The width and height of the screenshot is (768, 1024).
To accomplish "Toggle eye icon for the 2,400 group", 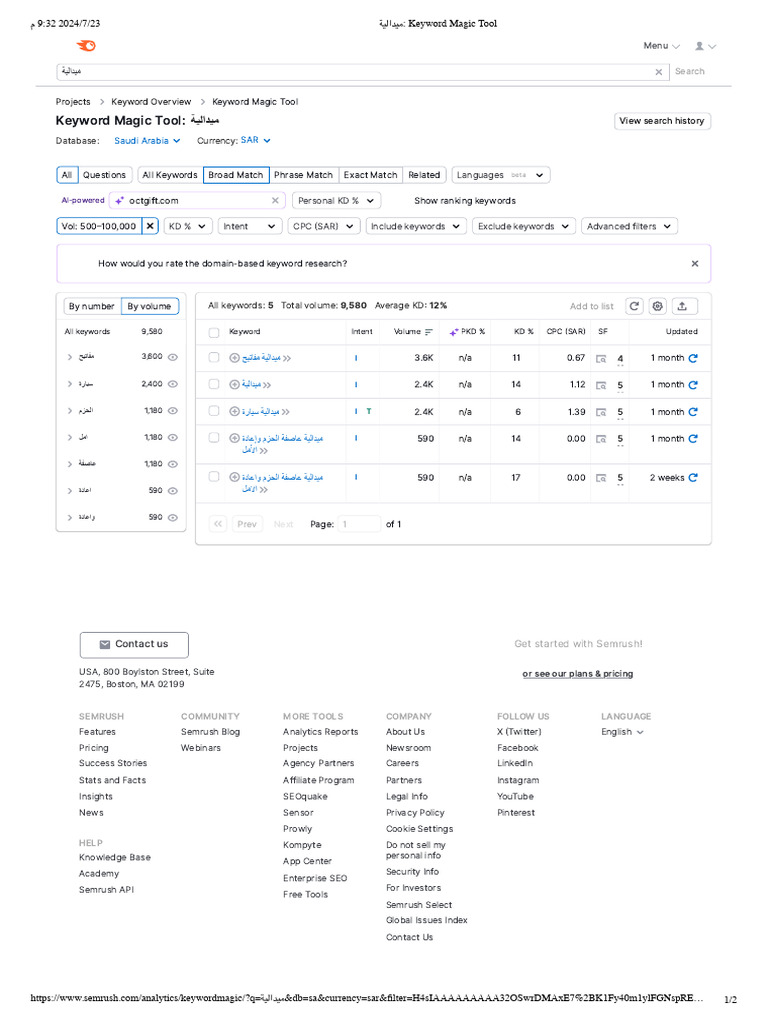I will pos(173,384).
